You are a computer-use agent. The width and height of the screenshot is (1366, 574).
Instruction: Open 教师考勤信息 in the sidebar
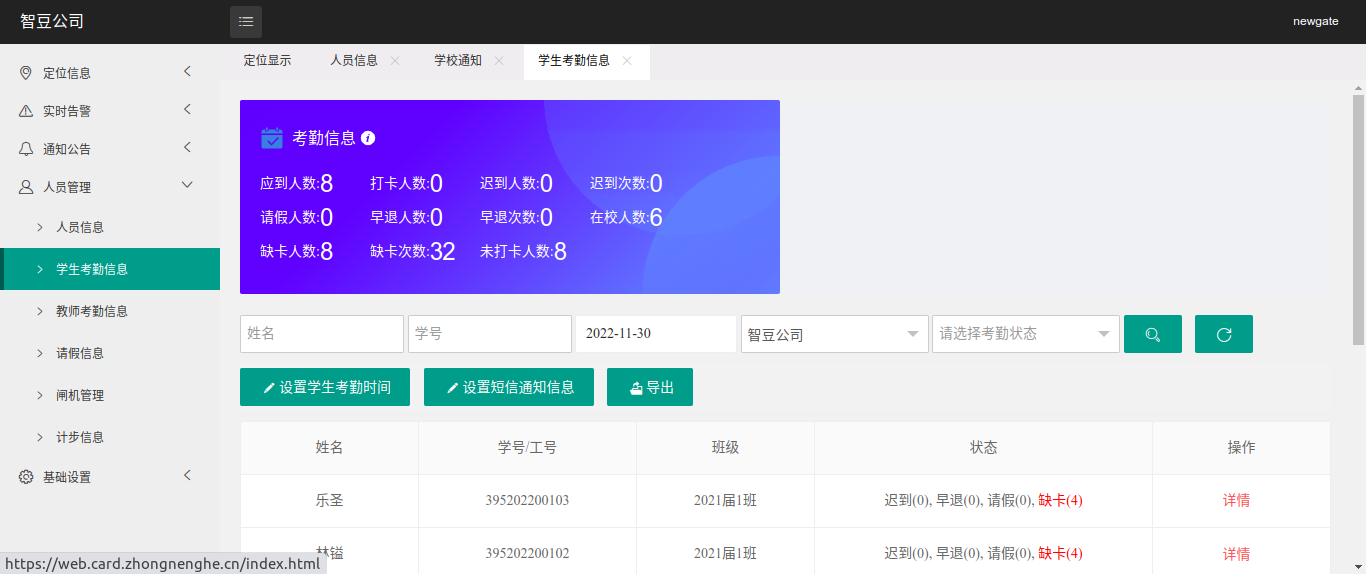[92, 311]
